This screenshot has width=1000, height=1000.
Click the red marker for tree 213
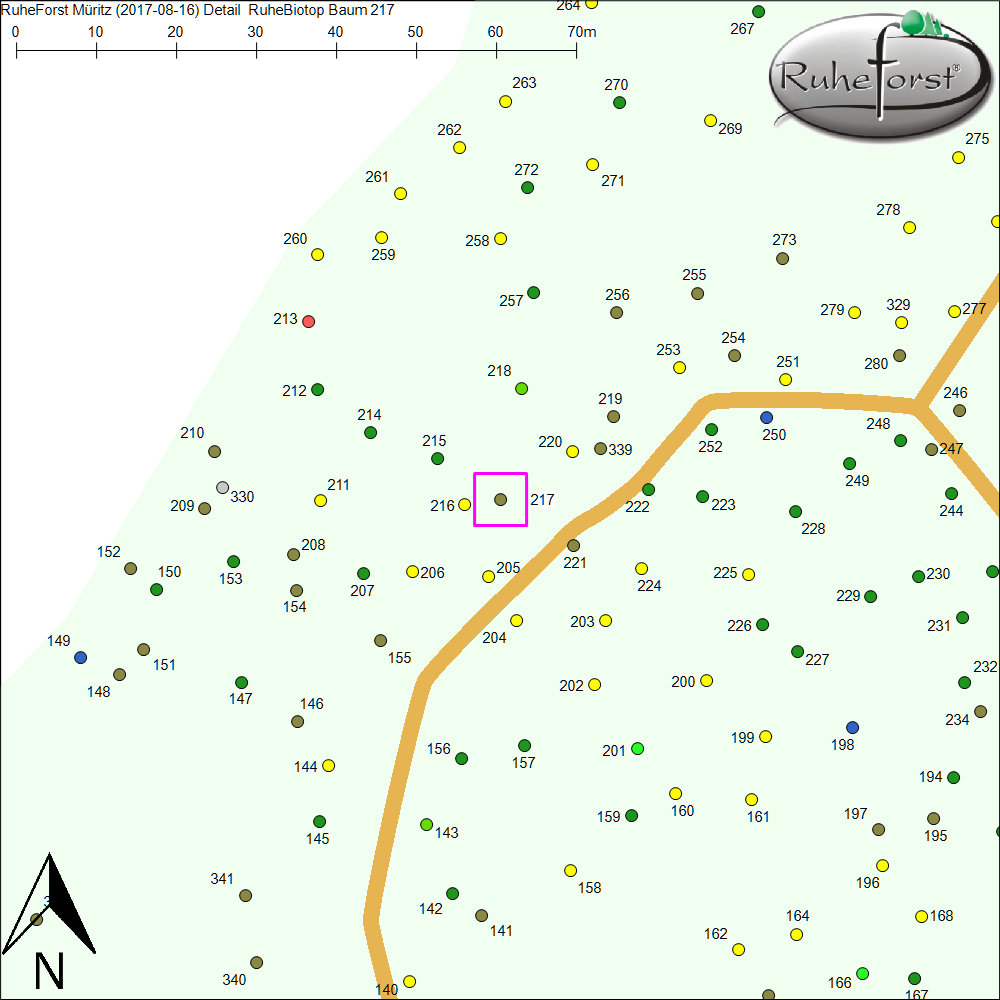[309, 321]
